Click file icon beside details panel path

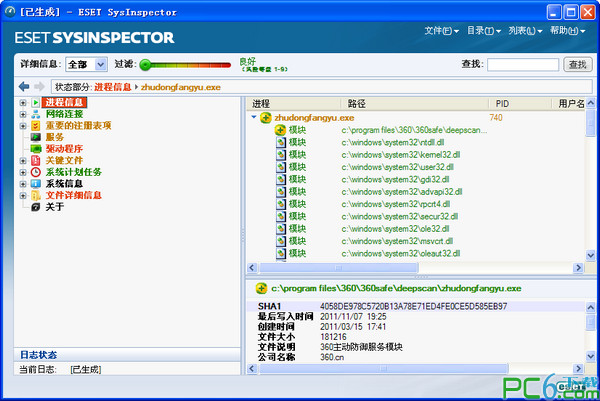click(261, 288)
